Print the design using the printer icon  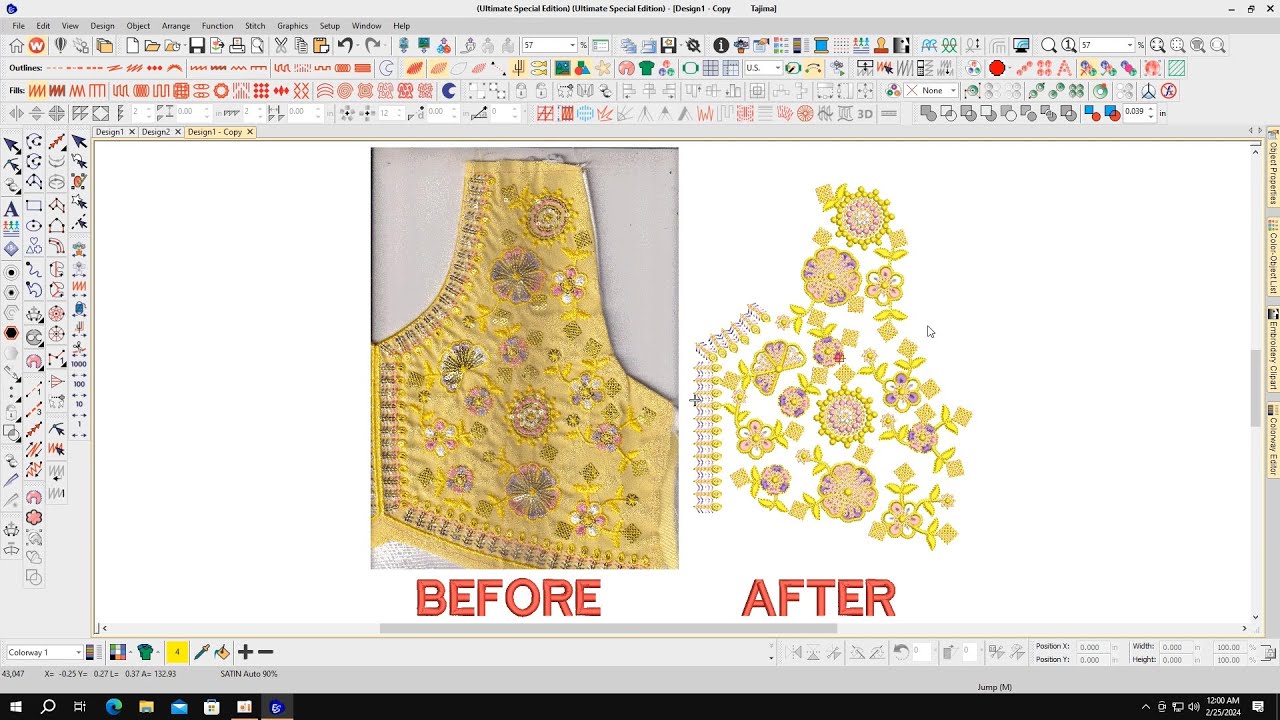(237, 45)
